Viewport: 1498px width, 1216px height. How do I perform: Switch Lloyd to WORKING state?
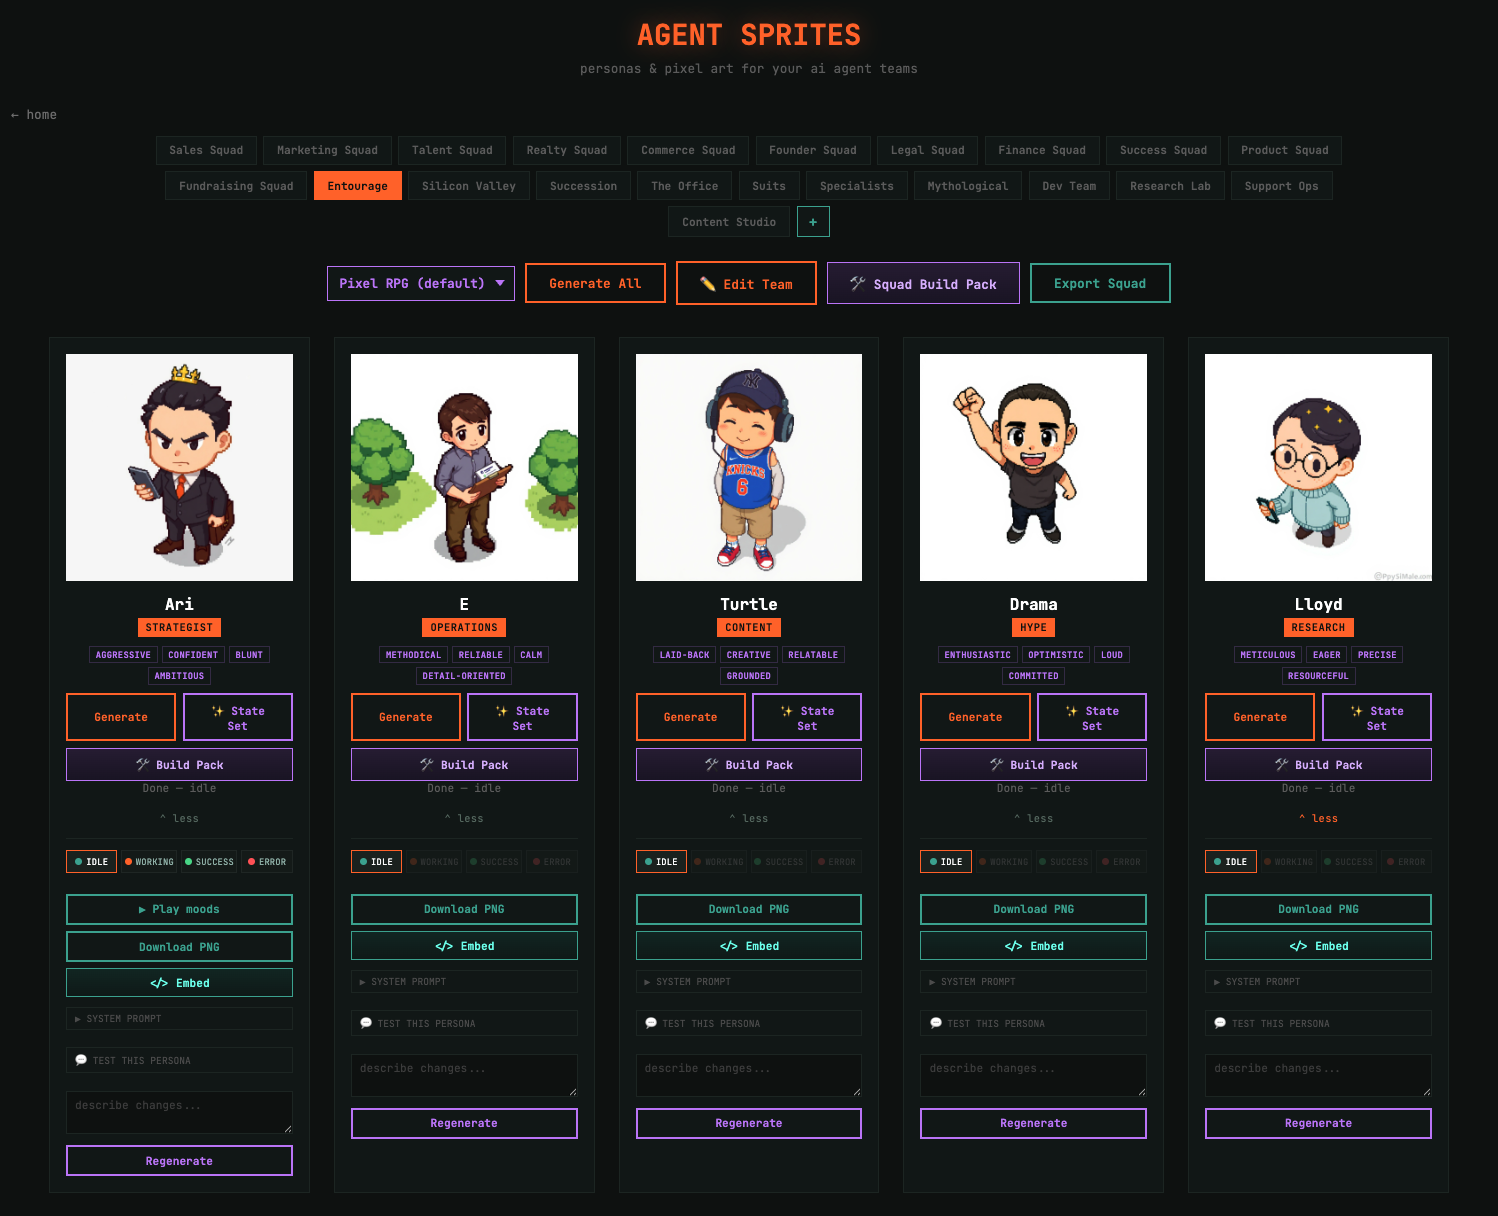click(x=1288, y=861)
